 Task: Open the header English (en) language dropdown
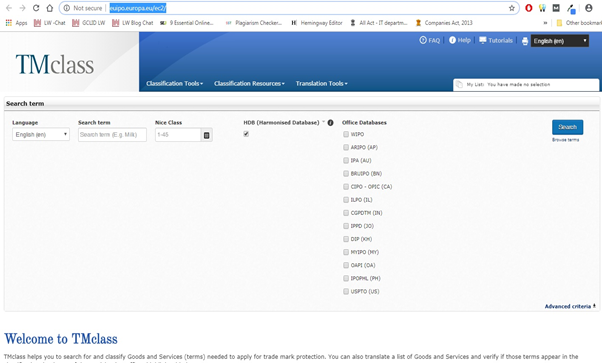tap(560, 41)
